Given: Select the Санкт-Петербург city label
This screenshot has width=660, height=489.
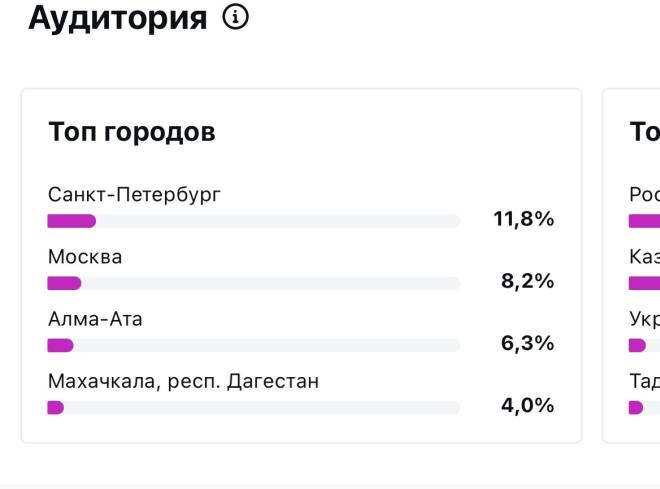Looking at the screenshot, I should click(x=134, y=195).
